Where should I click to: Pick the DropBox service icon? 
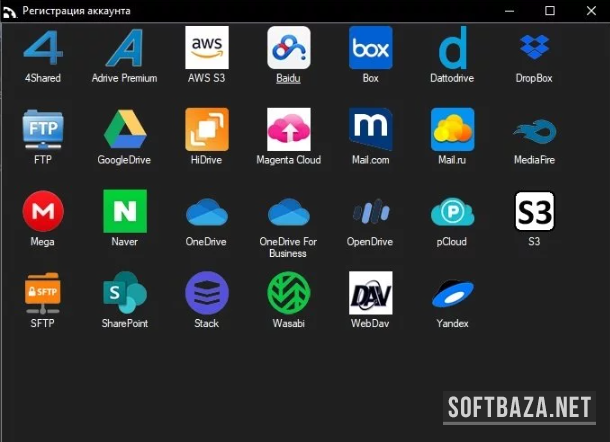coord(534,48)
